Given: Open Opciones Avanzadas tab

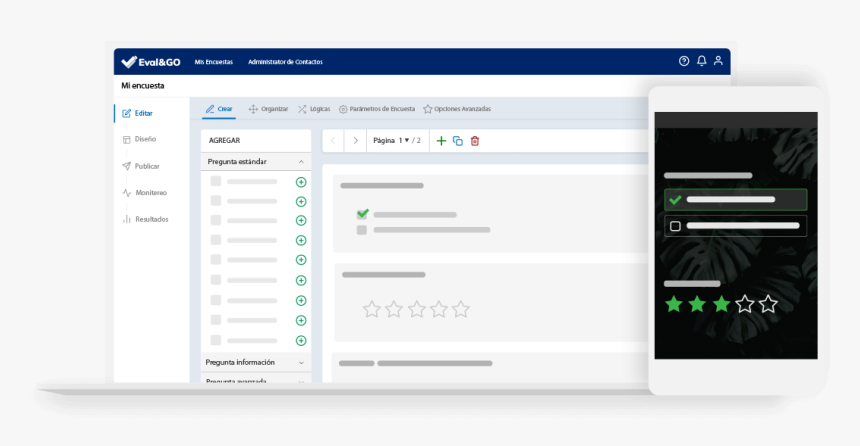Looking at the screenshot, I should pyautogui.click(x=457, y=109).
